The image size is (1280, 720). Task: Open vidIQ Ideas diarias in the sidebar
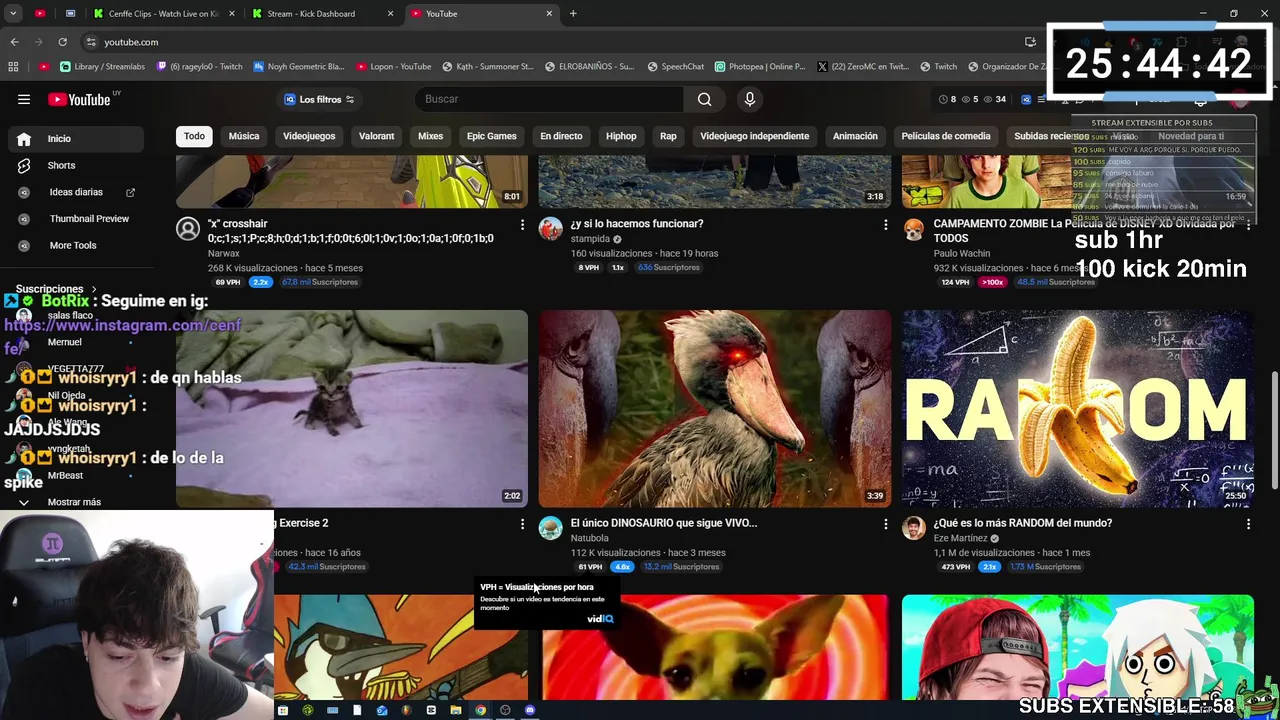coord(76,192)
